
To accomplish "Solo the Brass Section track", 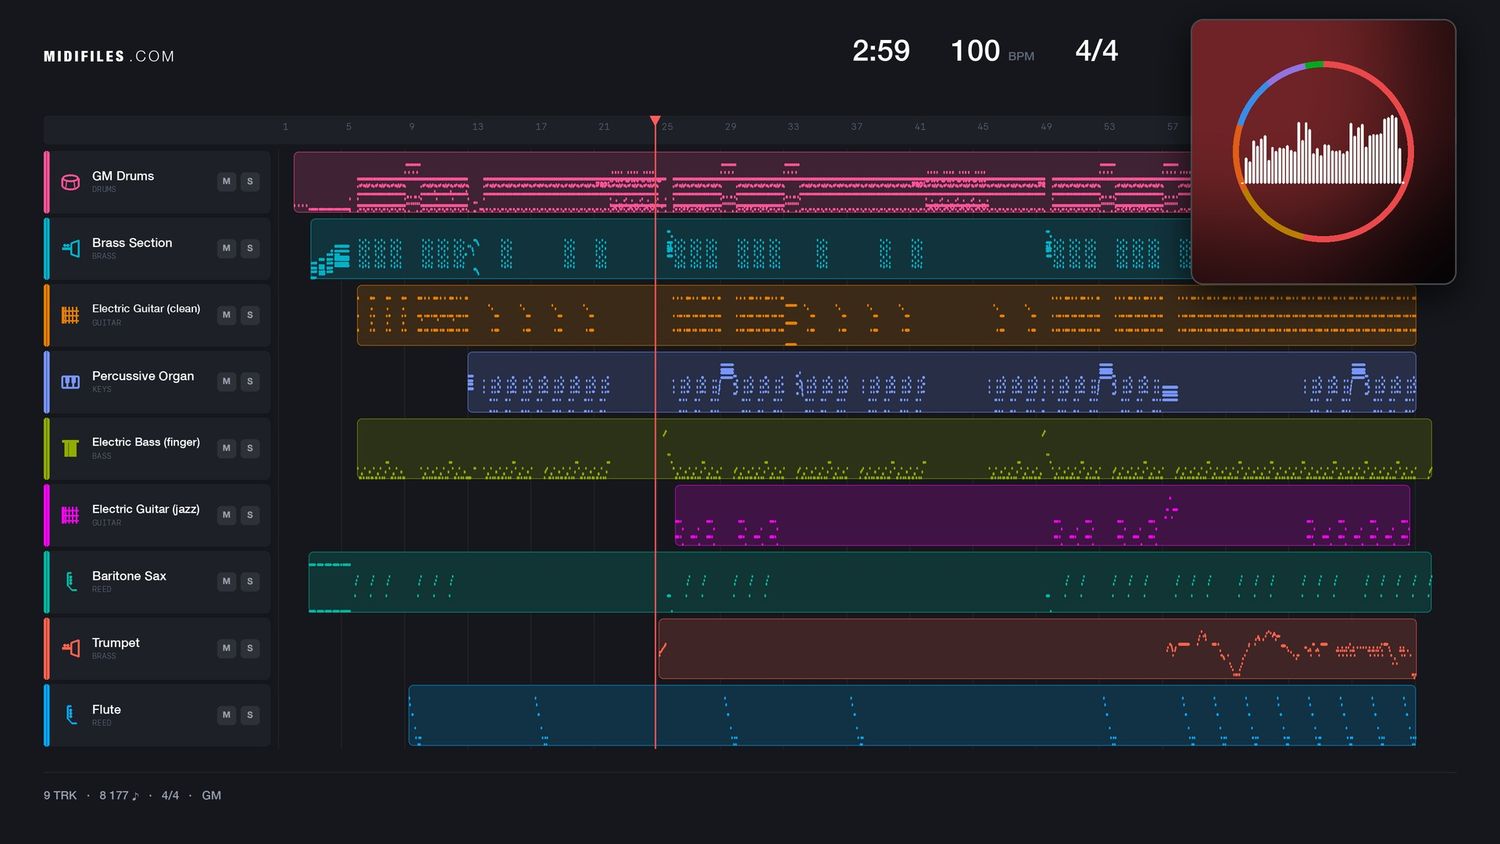I will pyautogui.click(x=250, y=248).
